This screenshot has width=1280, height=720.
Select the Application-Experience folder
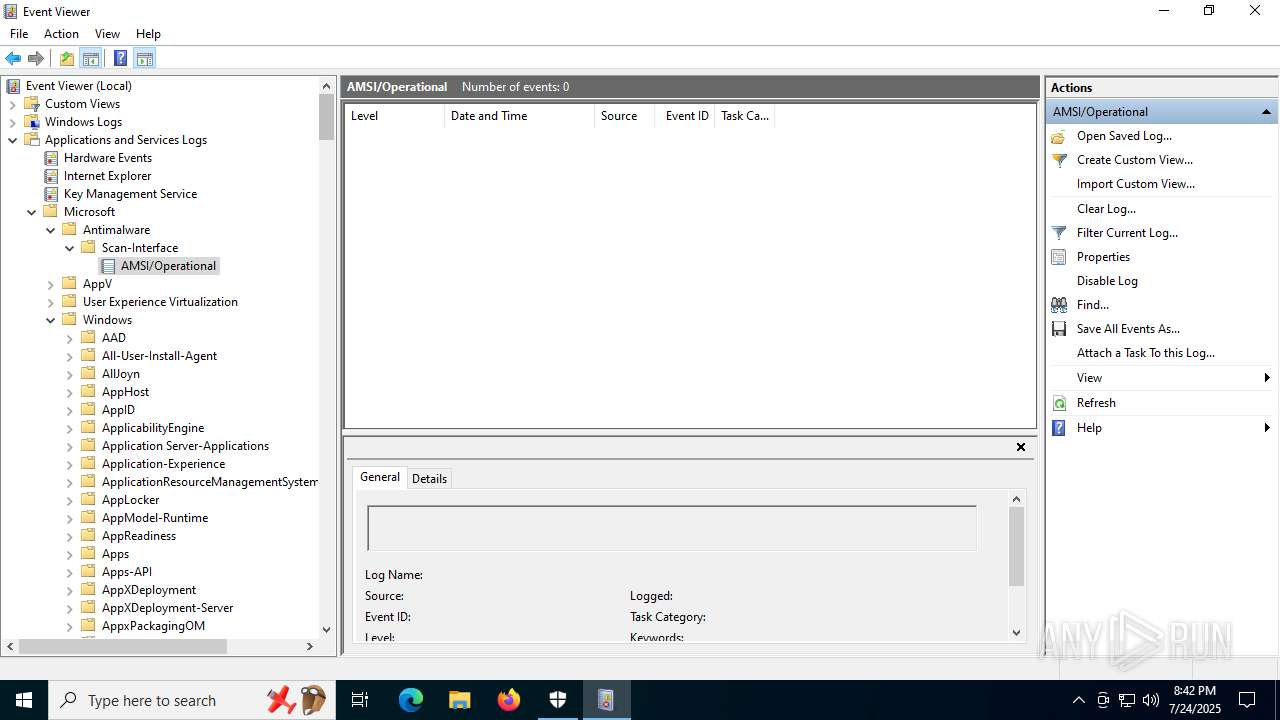163,464
